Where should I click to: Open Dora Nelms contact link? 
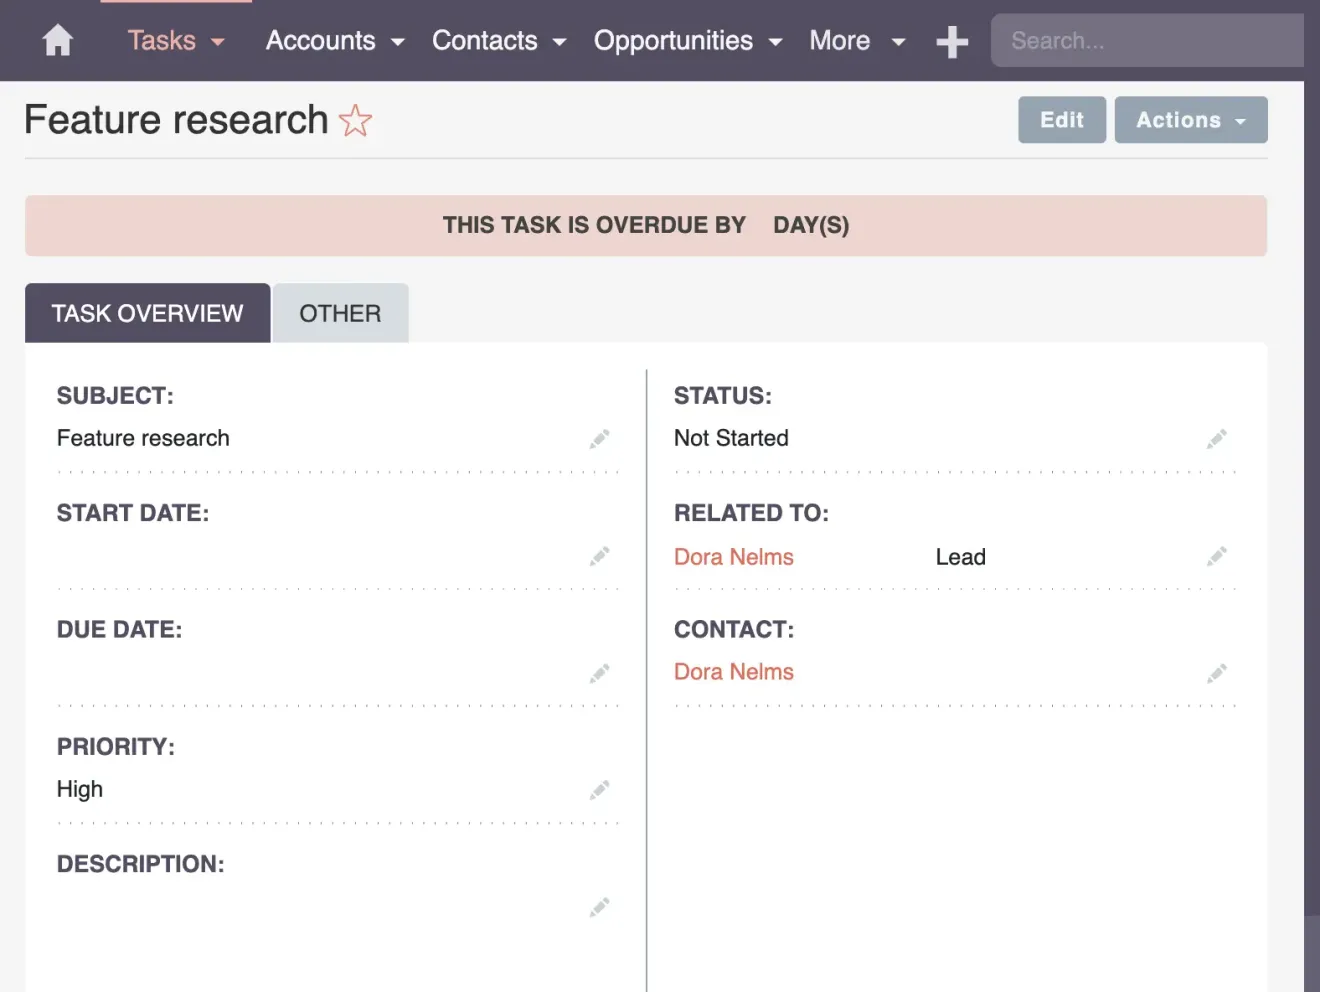tap(734, 671)
